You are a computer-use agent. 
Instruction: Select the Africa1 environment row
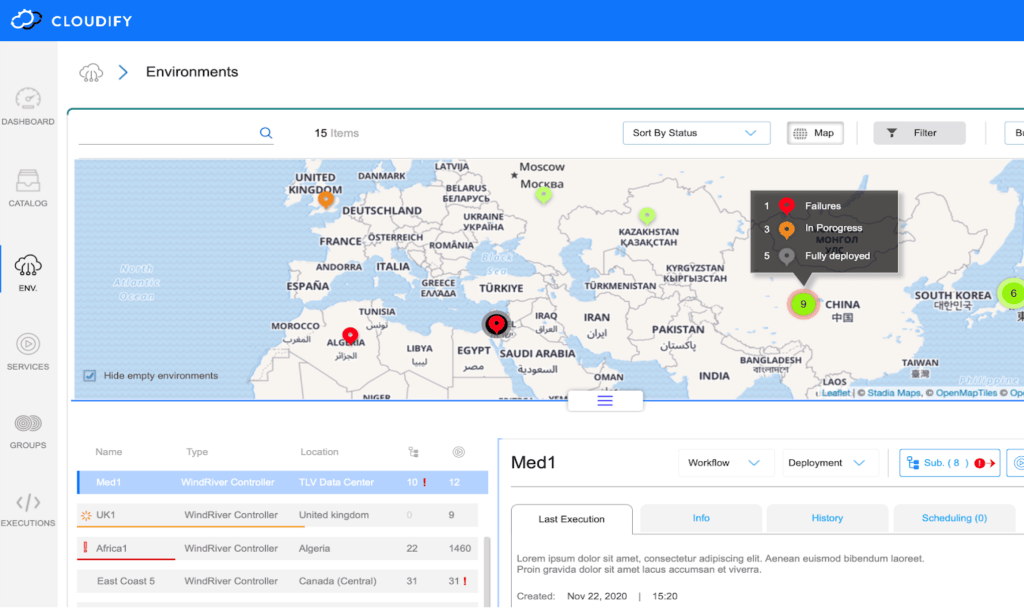(278, 548)
